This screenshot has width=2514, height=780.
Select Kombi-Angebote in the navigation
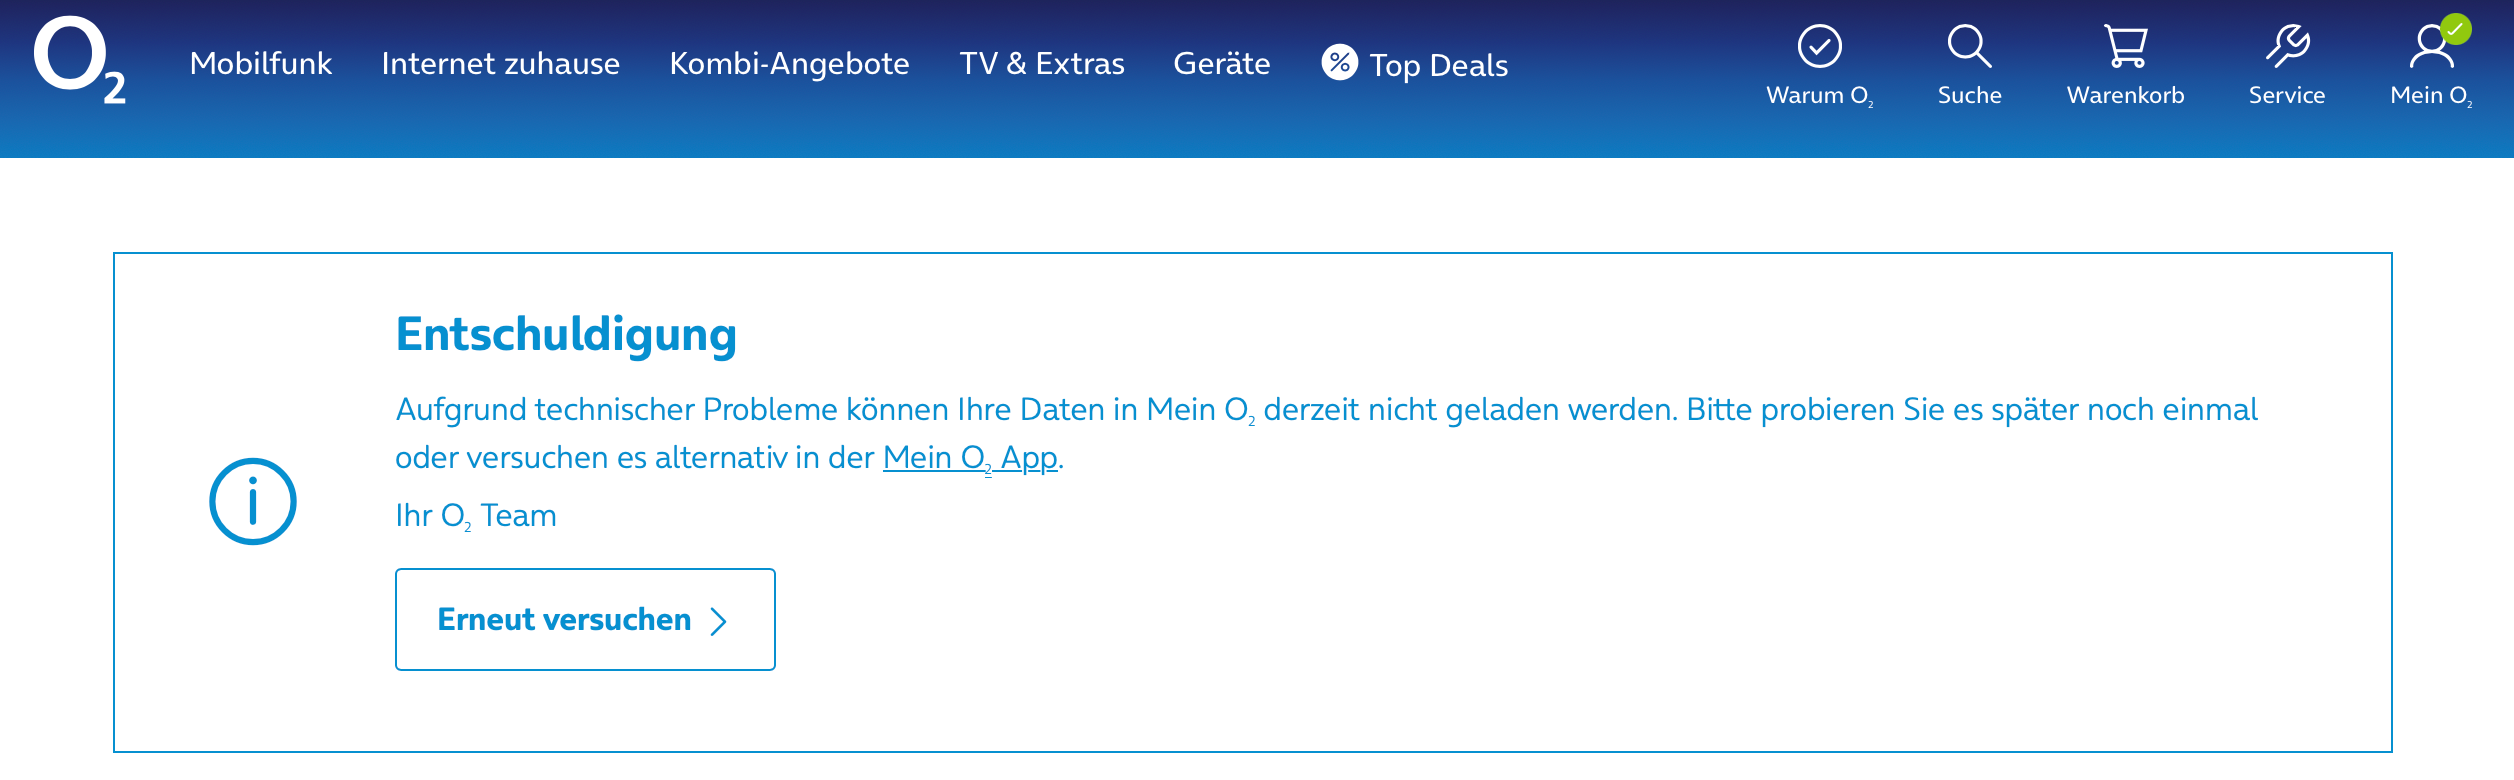point(789,64)
